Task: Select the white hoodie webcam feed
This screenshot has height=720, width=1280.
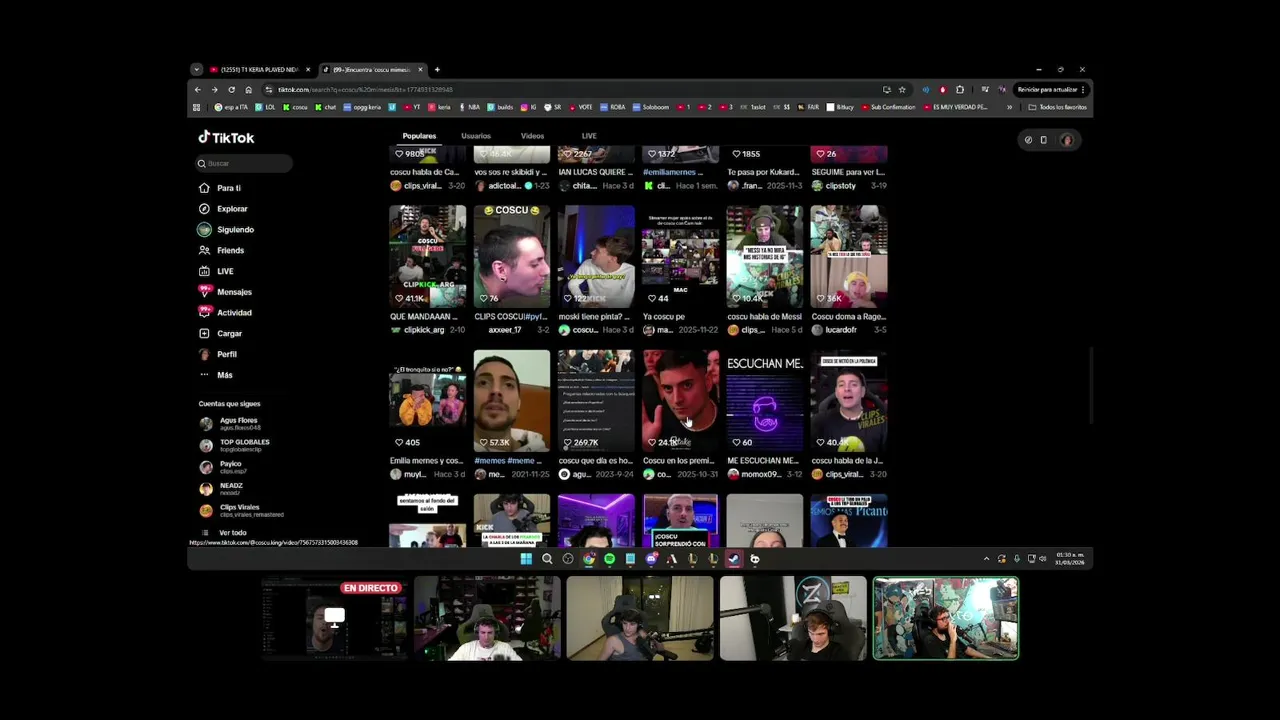Action: pos(488,619)
